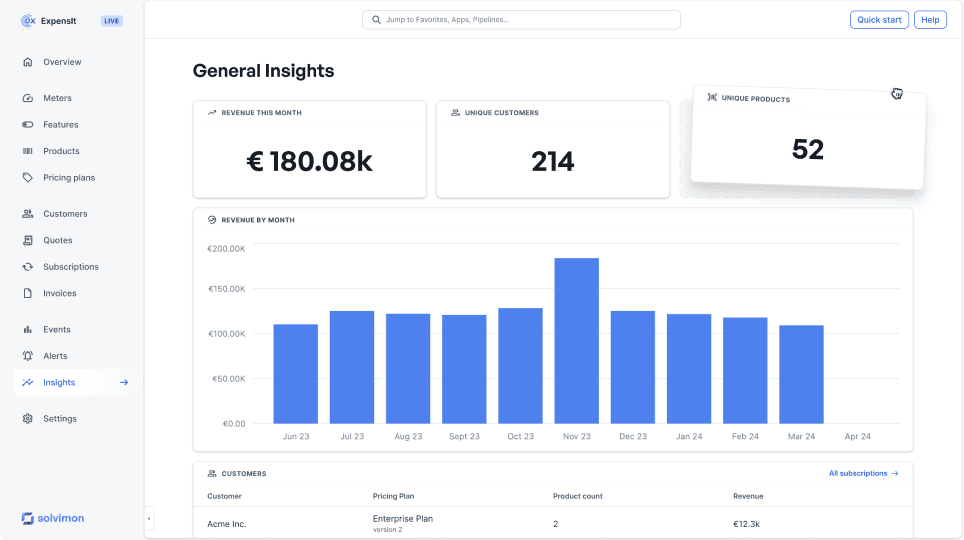Open the Quotes document icon

pos(28,240)
